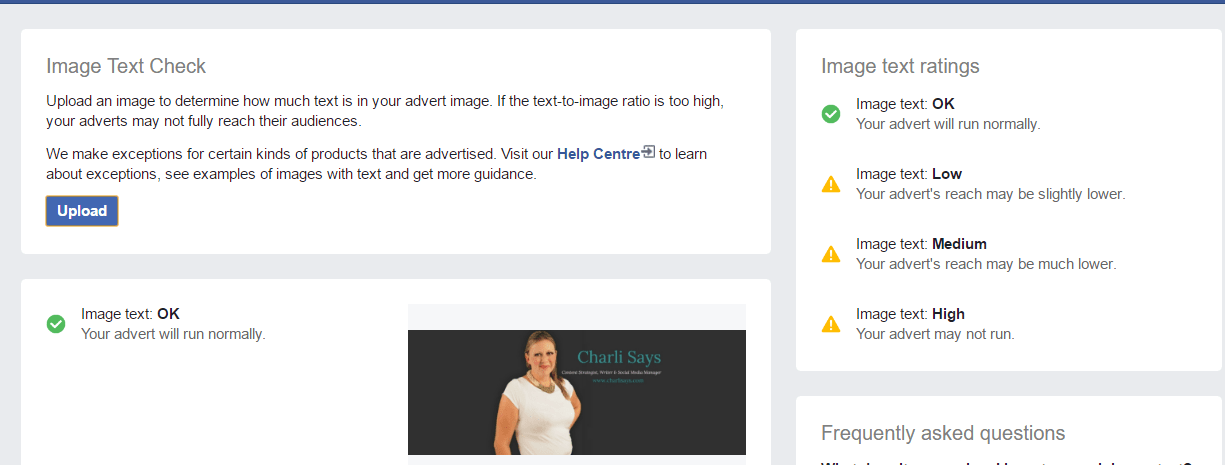Select the 'Image Text Check' heading
1225x465 pixels.
click(126, 66)
